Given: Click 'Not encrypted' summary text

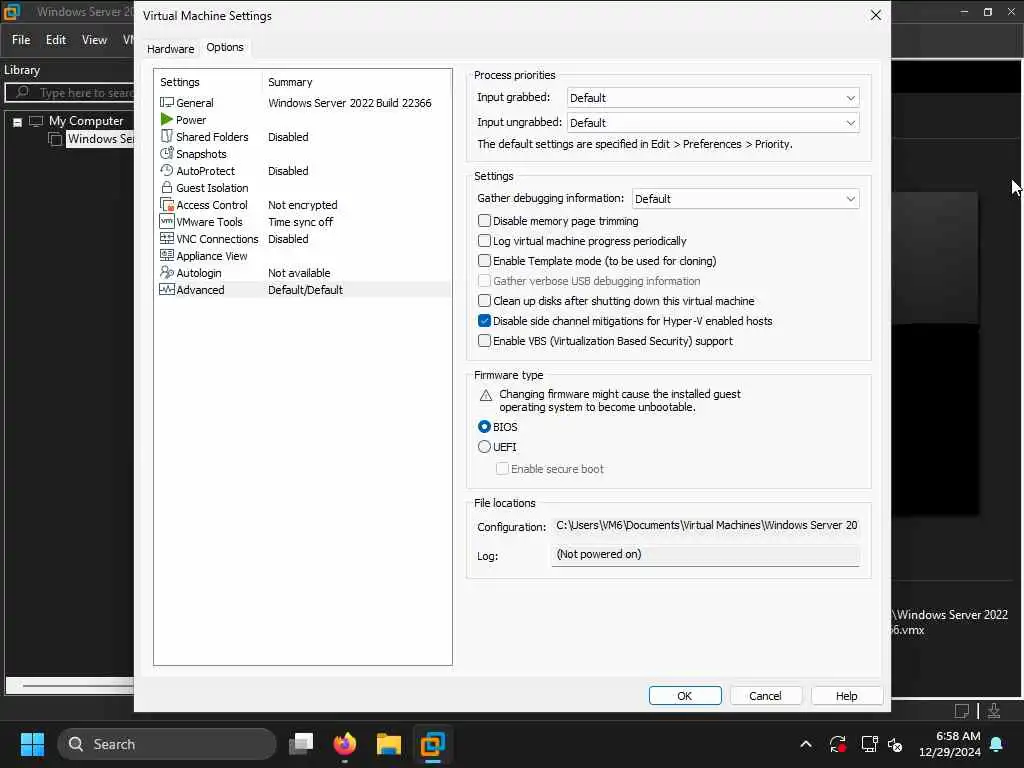Looking at the screenshot, I should (x=303, y=205).
